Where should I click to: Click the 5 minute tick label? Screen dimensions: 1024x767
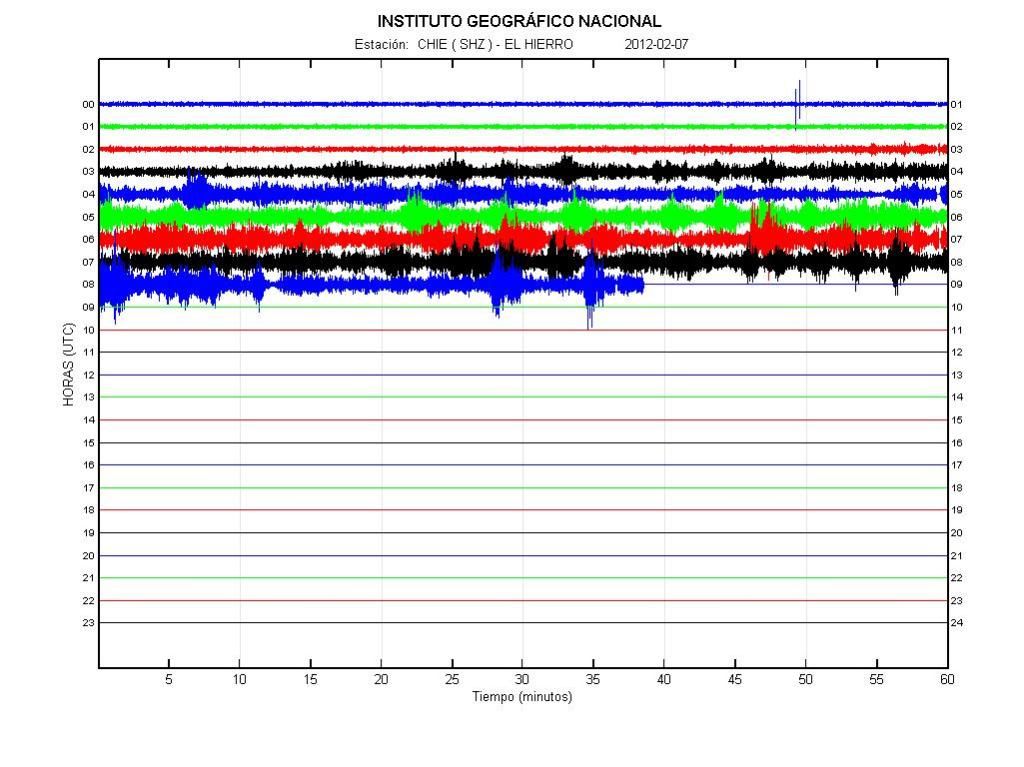coord(169,680)
